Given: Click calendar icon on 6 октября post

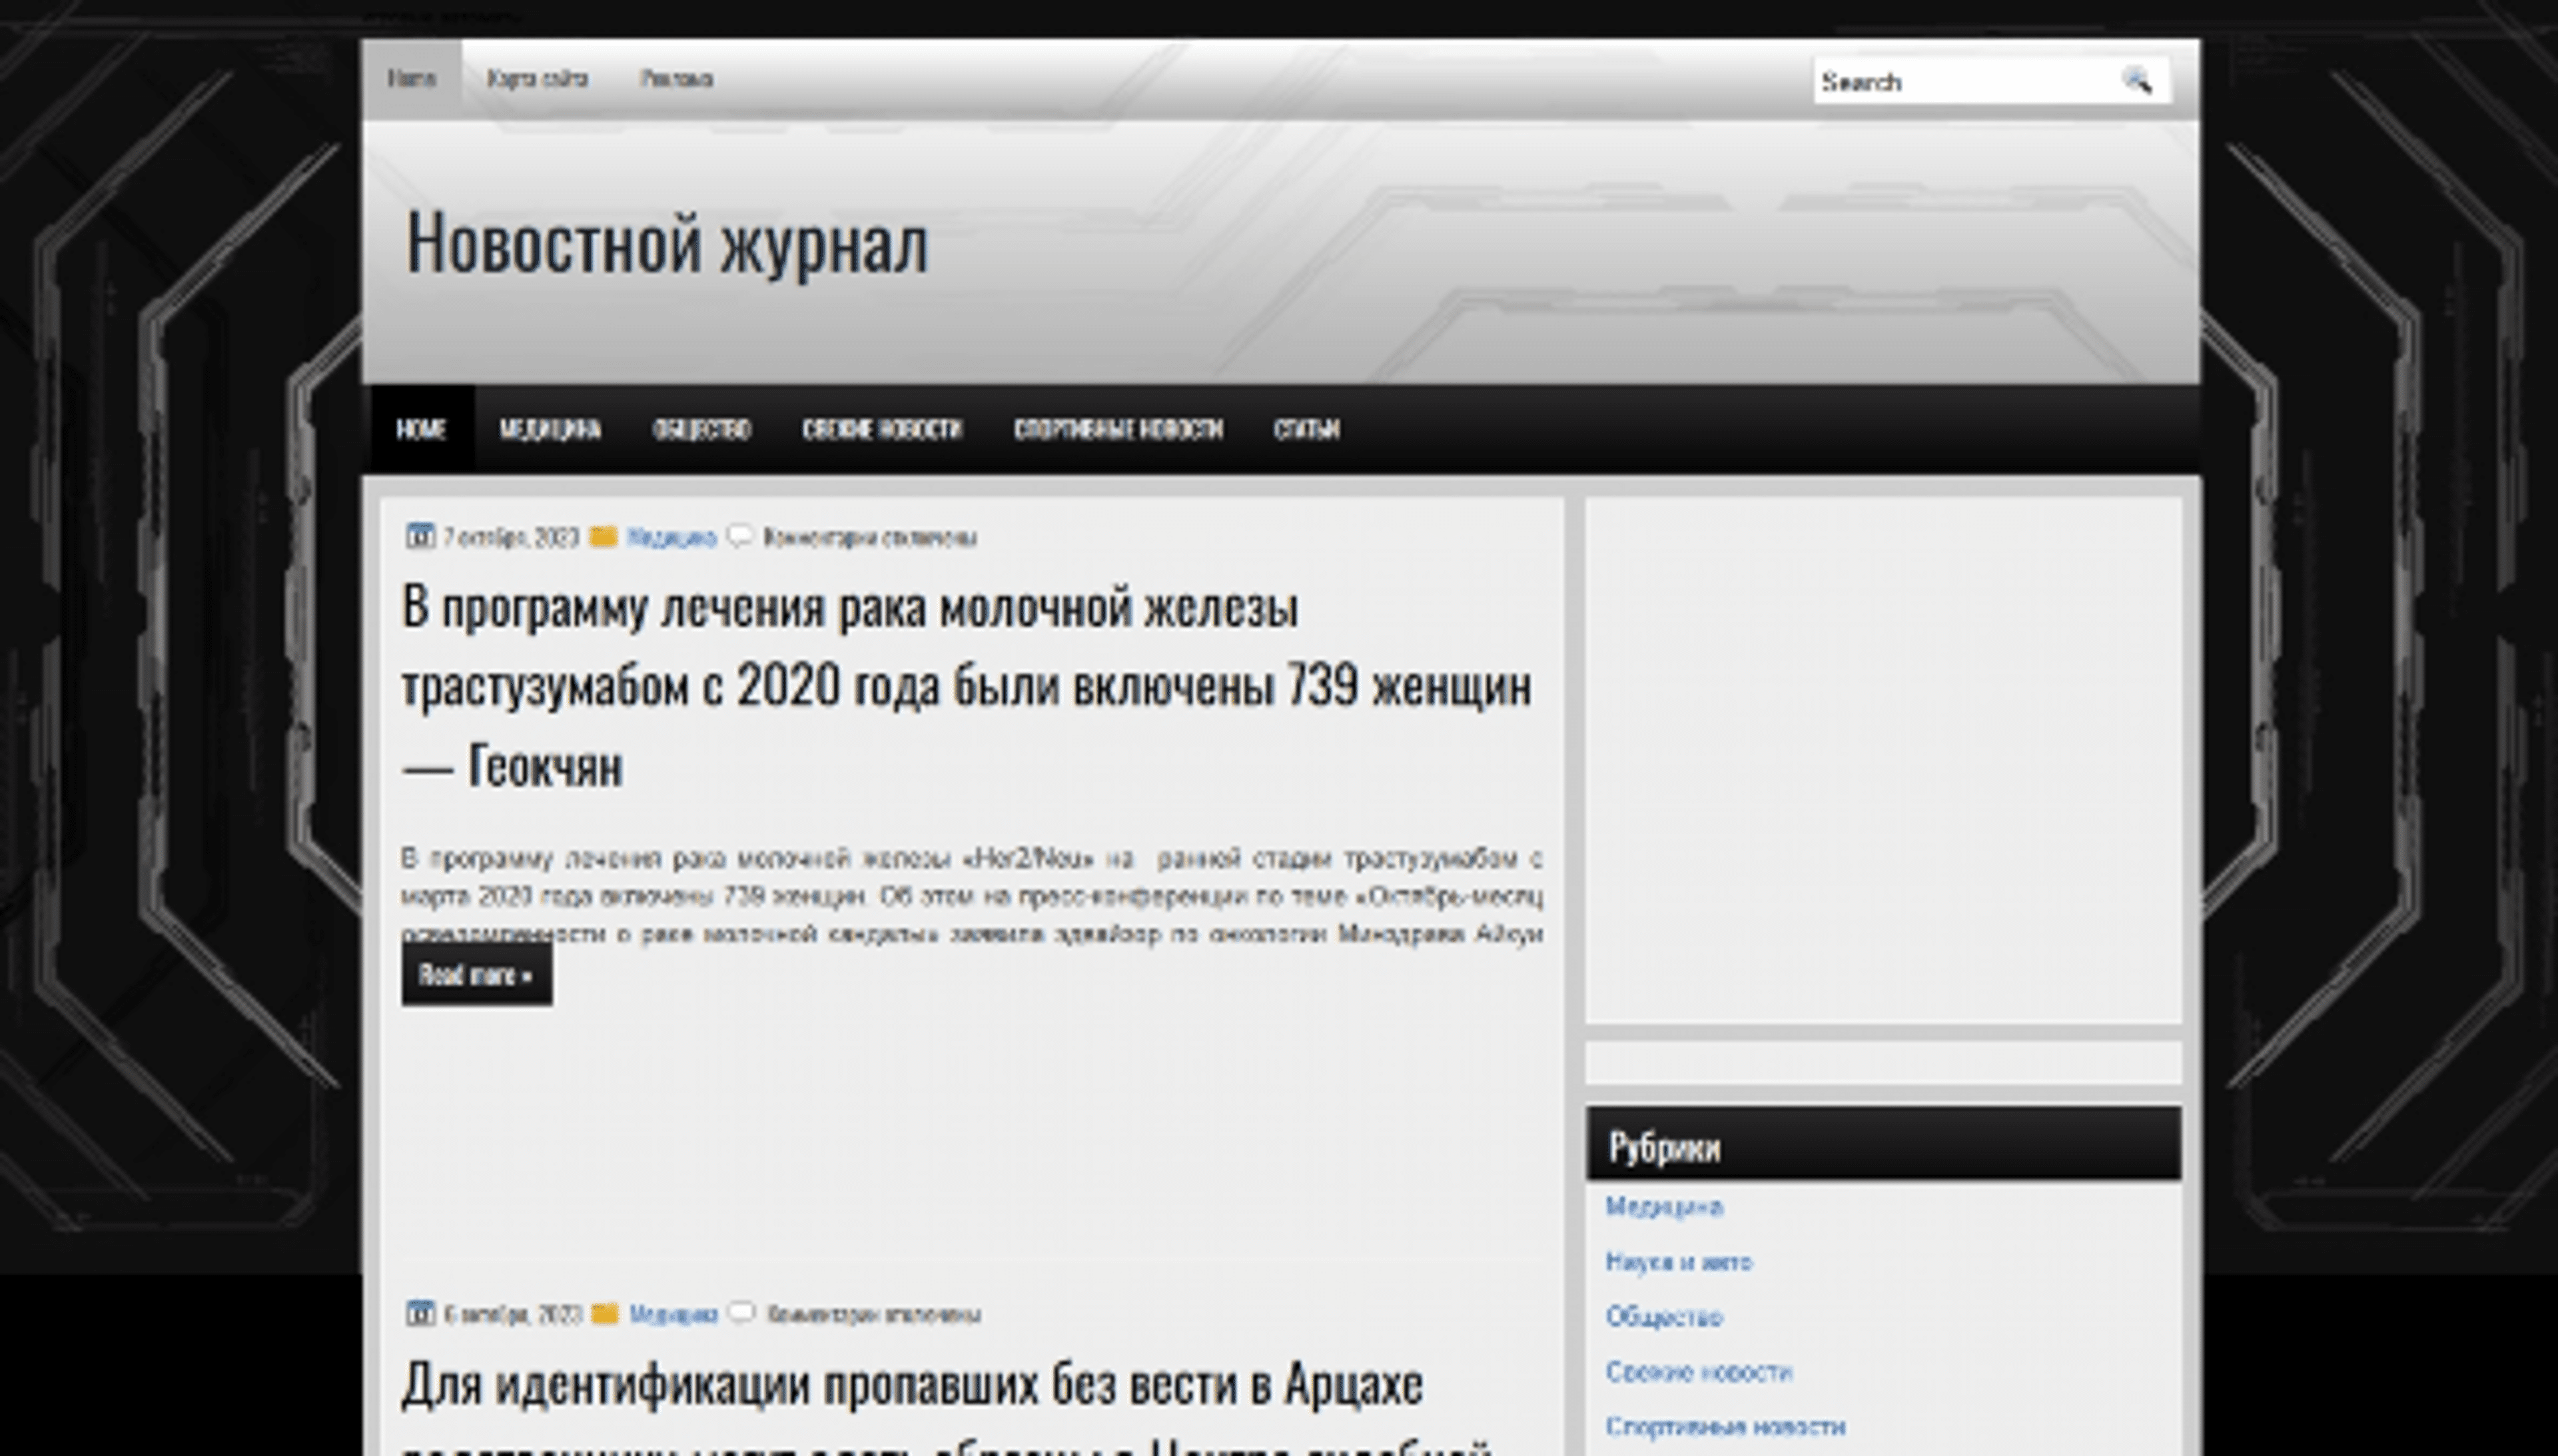Looking at the screenshot, I should click(420, 1313).
